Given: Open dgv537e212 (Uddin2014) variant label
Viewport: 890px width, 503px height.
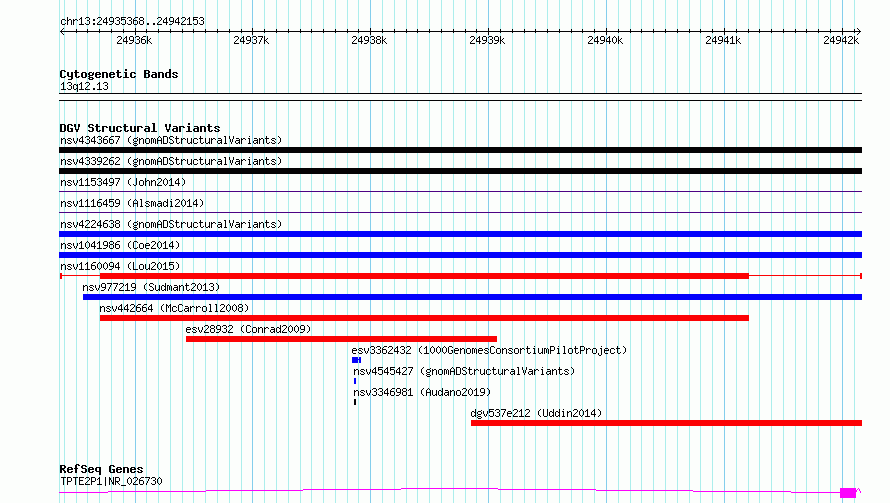Looking at the screenshot, I should tap(536, 413).
